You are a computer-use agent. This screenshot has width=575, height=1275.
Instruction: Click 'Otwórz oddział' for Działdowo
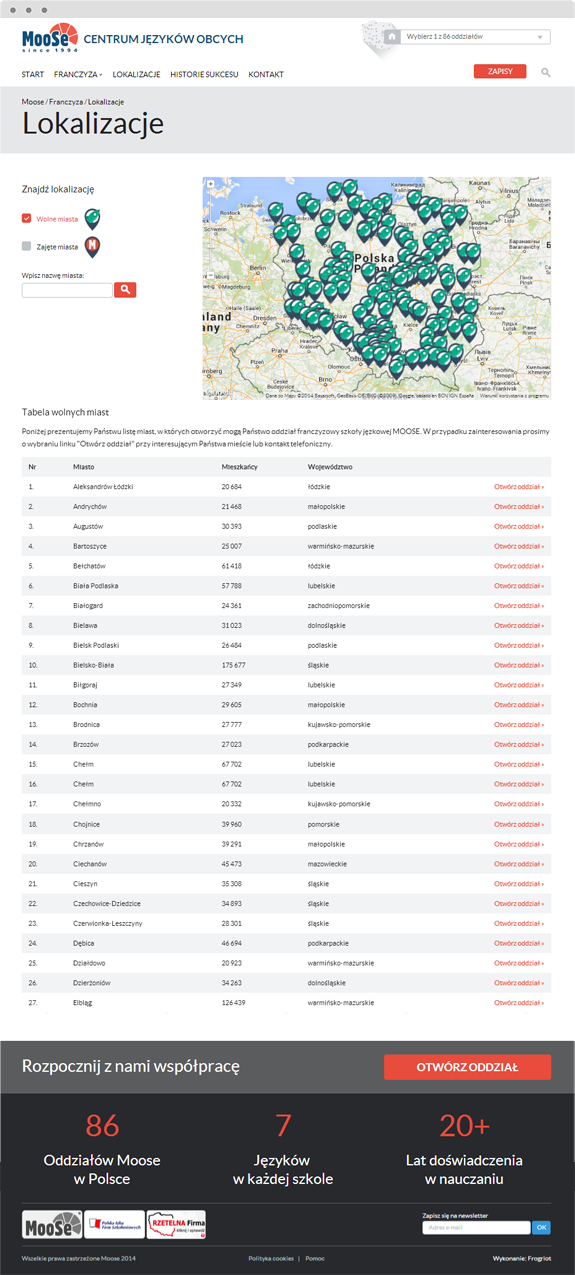coord(518,963)
